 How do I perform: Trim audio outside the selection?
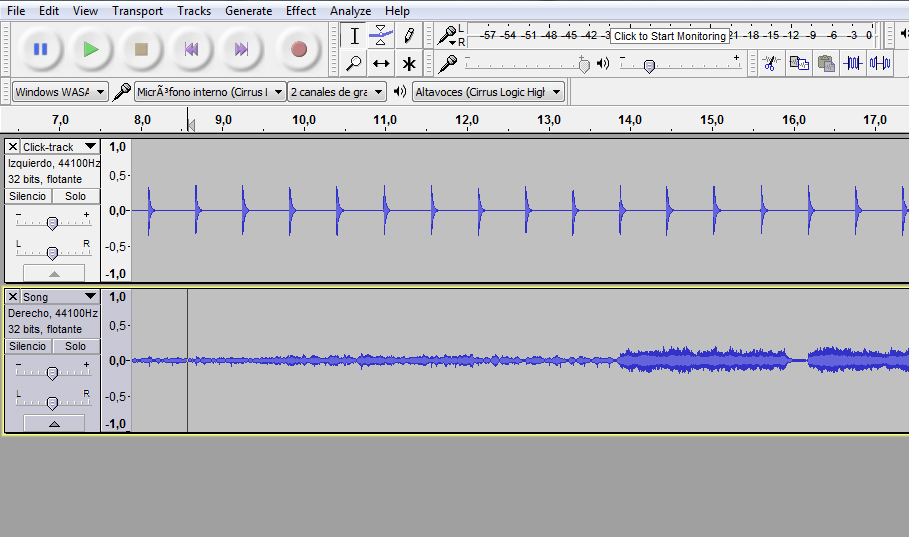click(853, 63)
